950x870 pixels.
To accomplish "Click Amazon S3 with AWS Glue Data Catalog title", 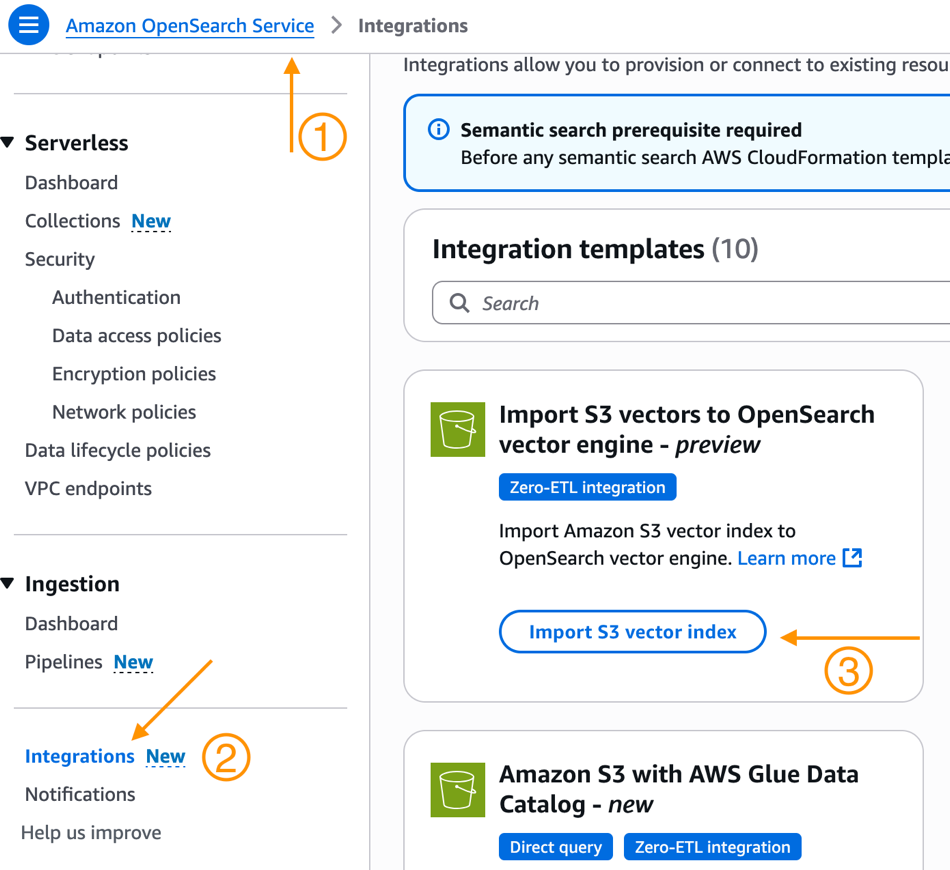I will [x=679, y=789].
